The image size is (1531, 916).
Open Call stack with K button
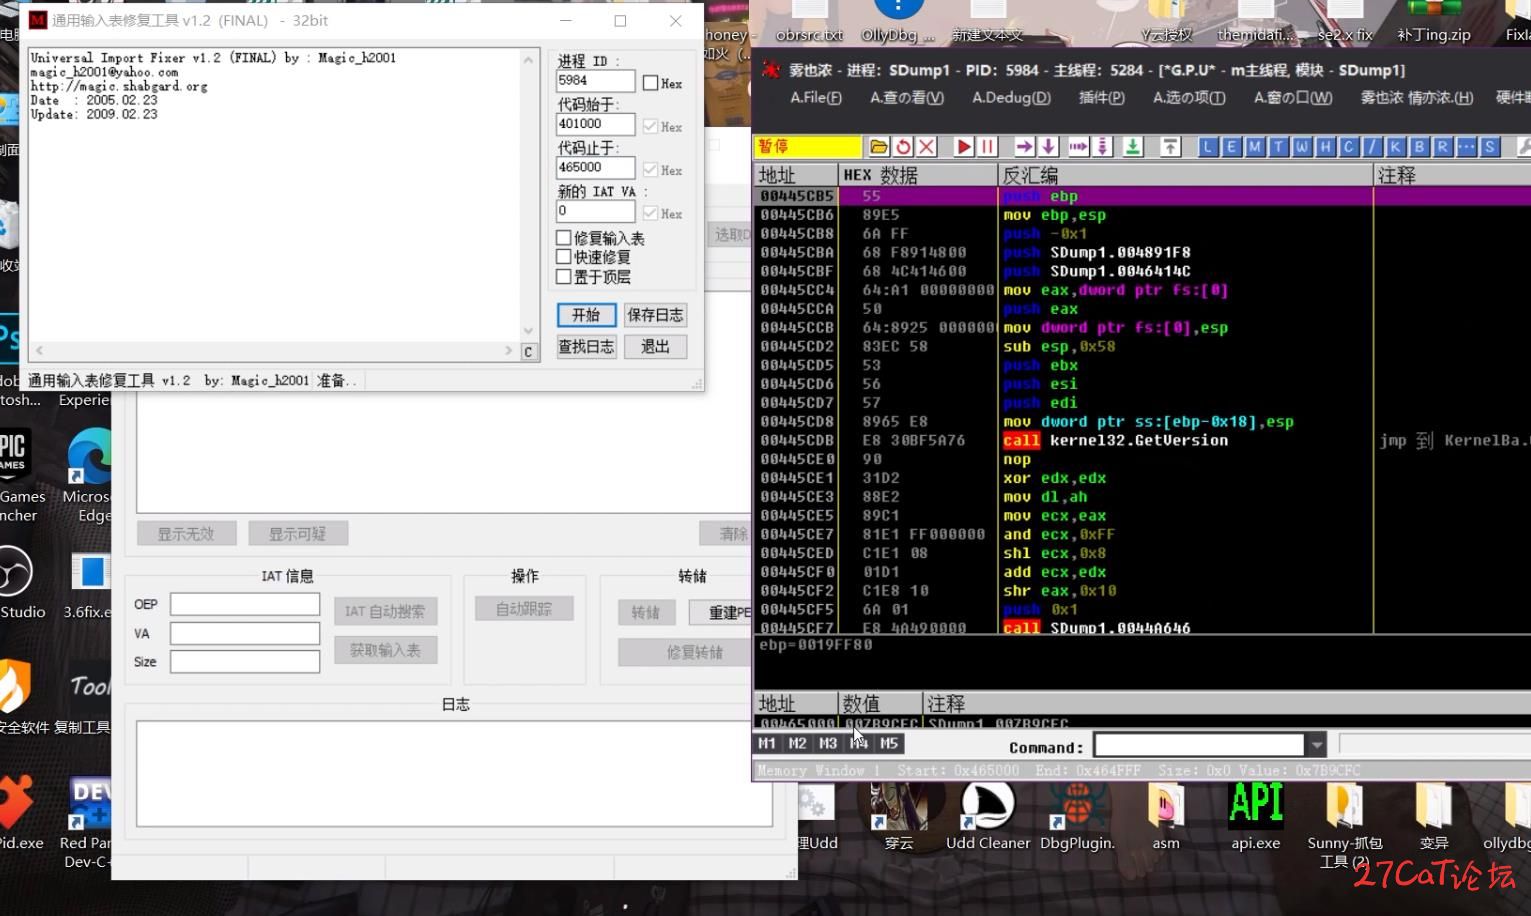1396,147
